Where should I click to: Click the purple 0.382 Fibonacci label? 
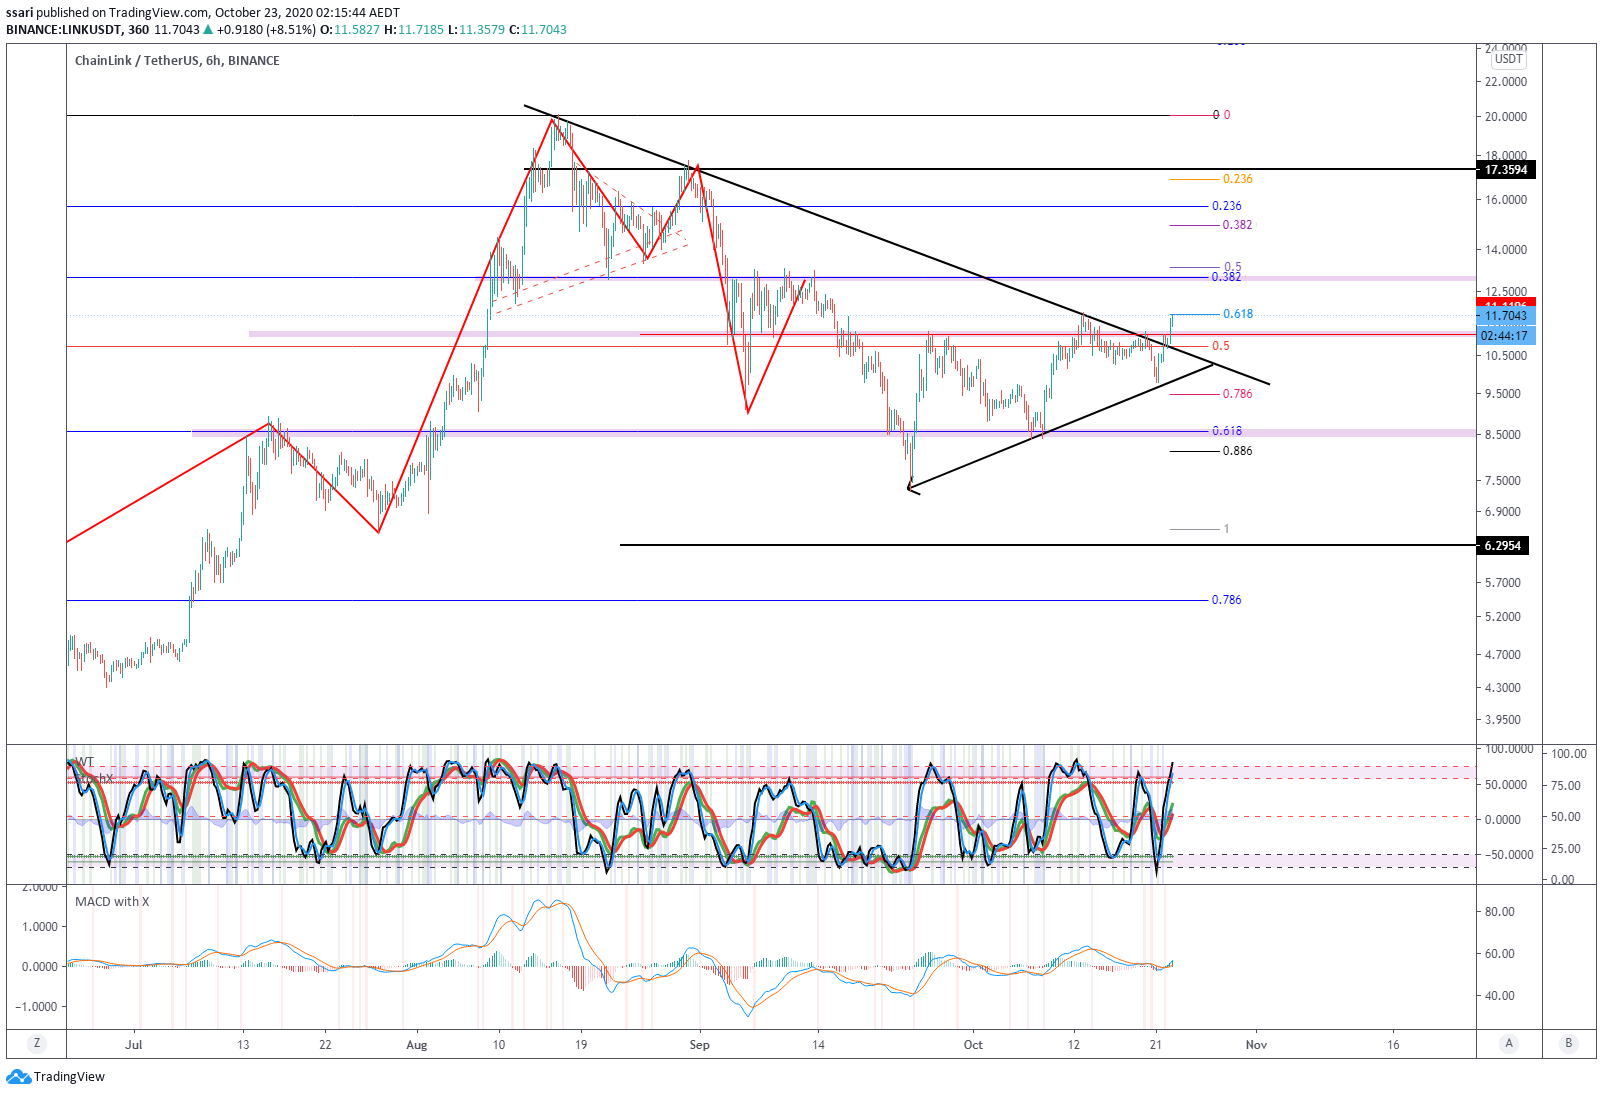click(x=1237, y=225)
